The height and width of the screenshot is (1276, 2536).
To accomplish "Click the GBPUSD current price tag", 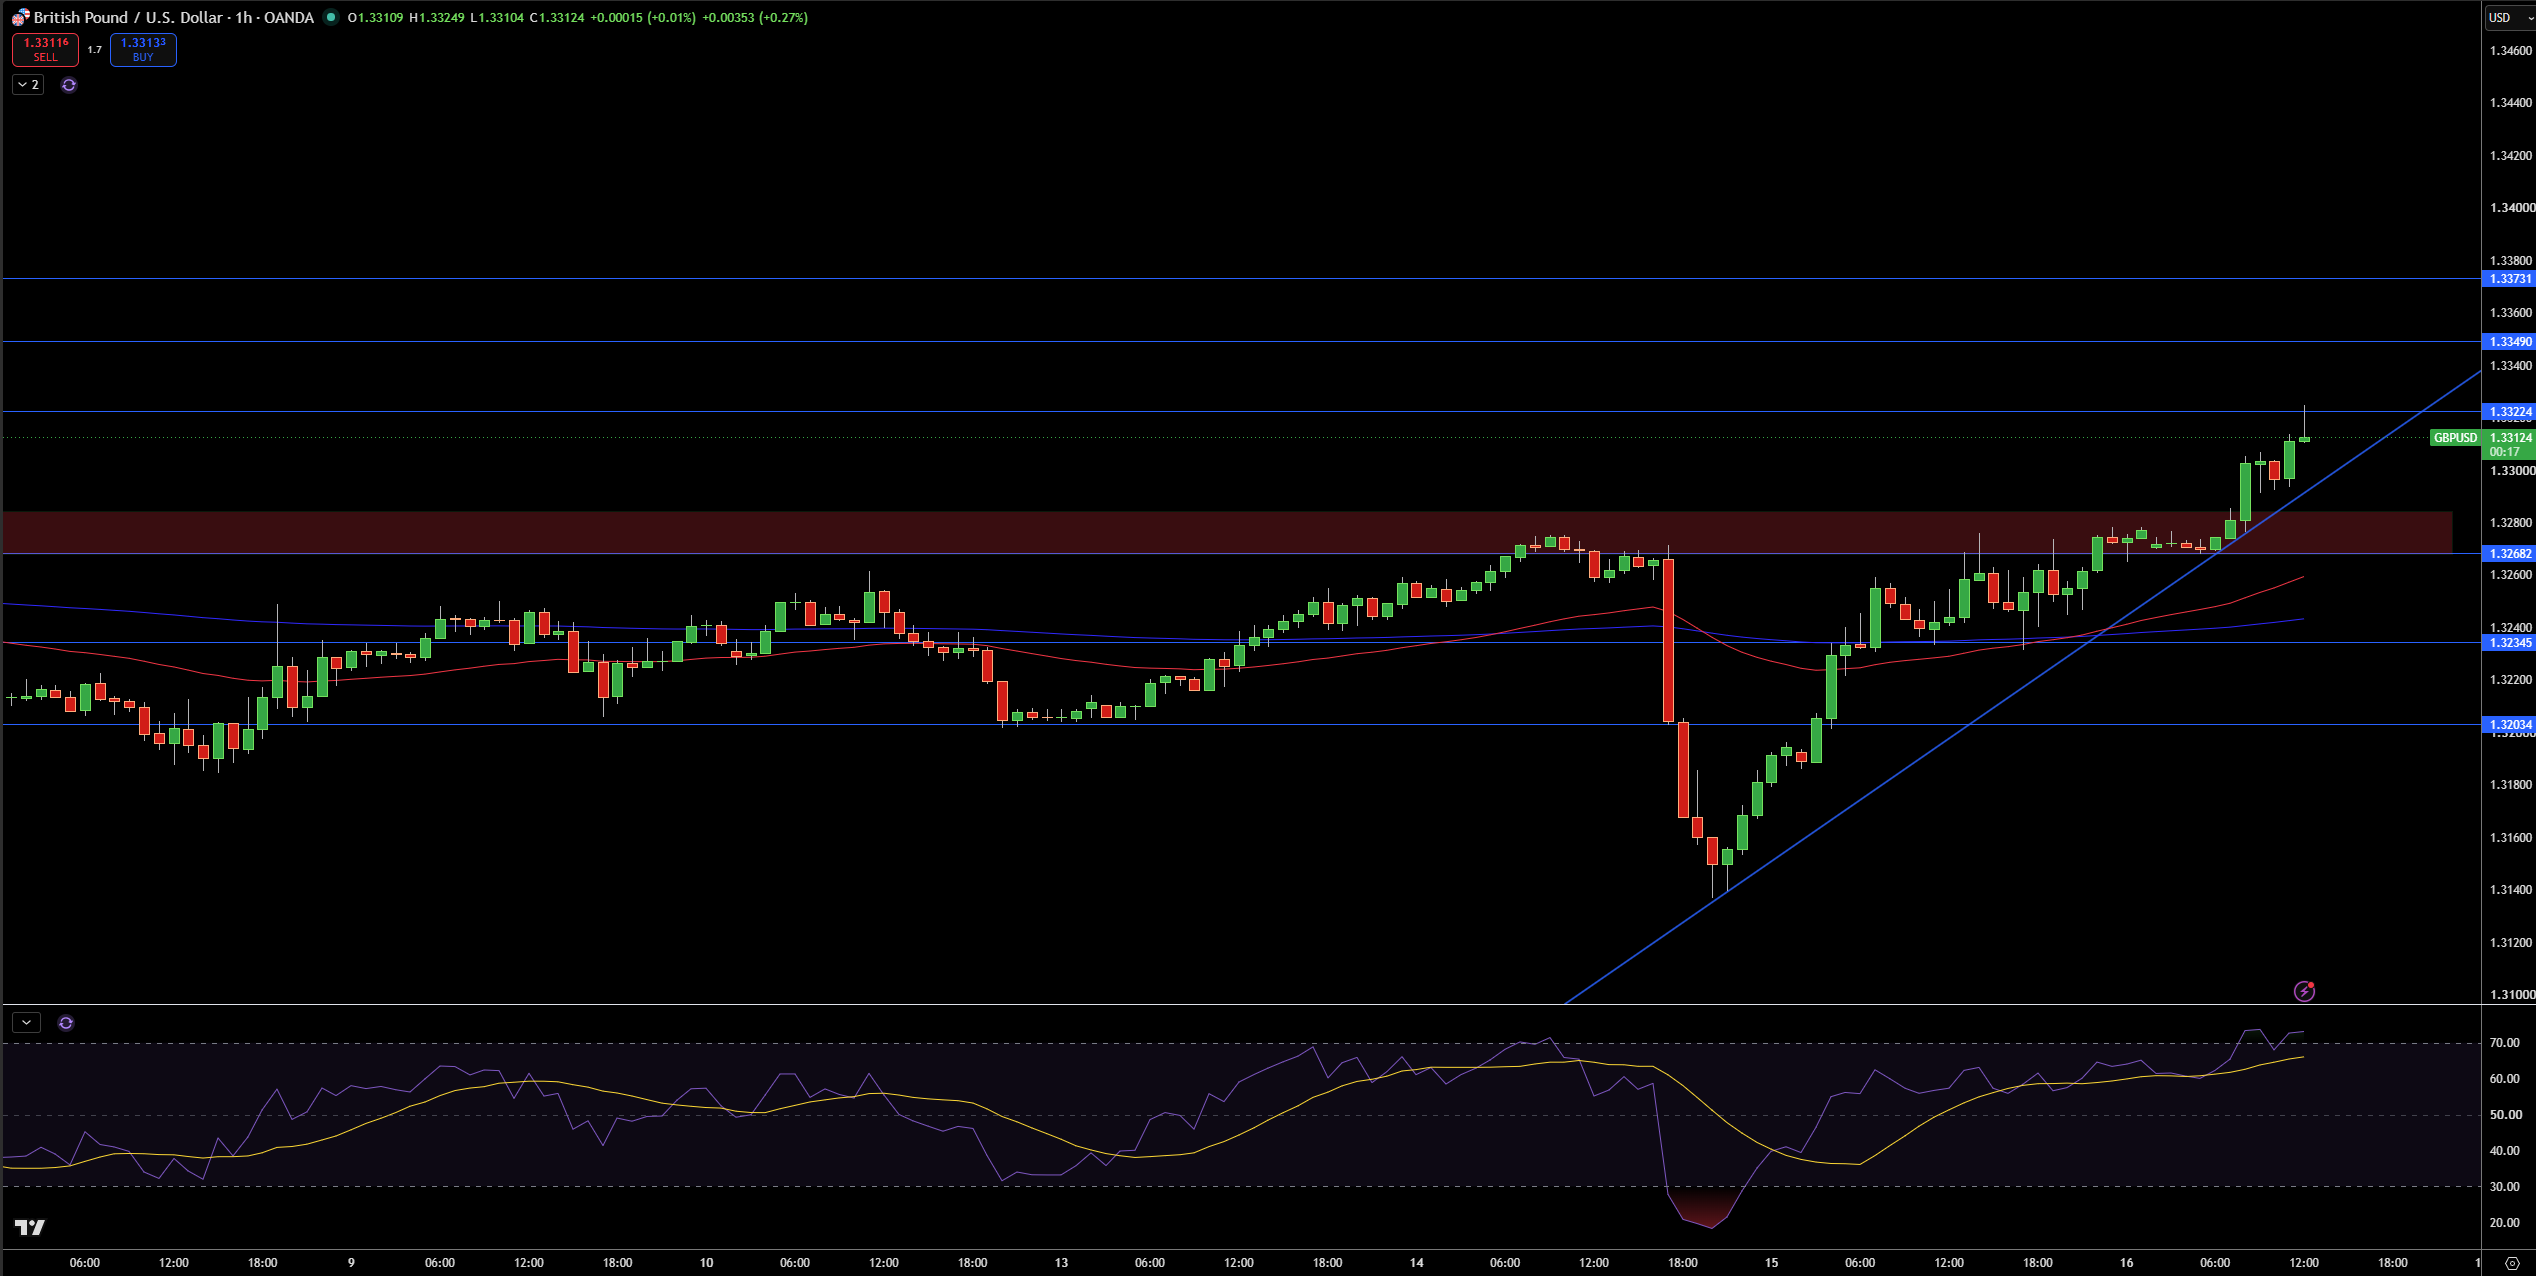I will [2455, 438].
